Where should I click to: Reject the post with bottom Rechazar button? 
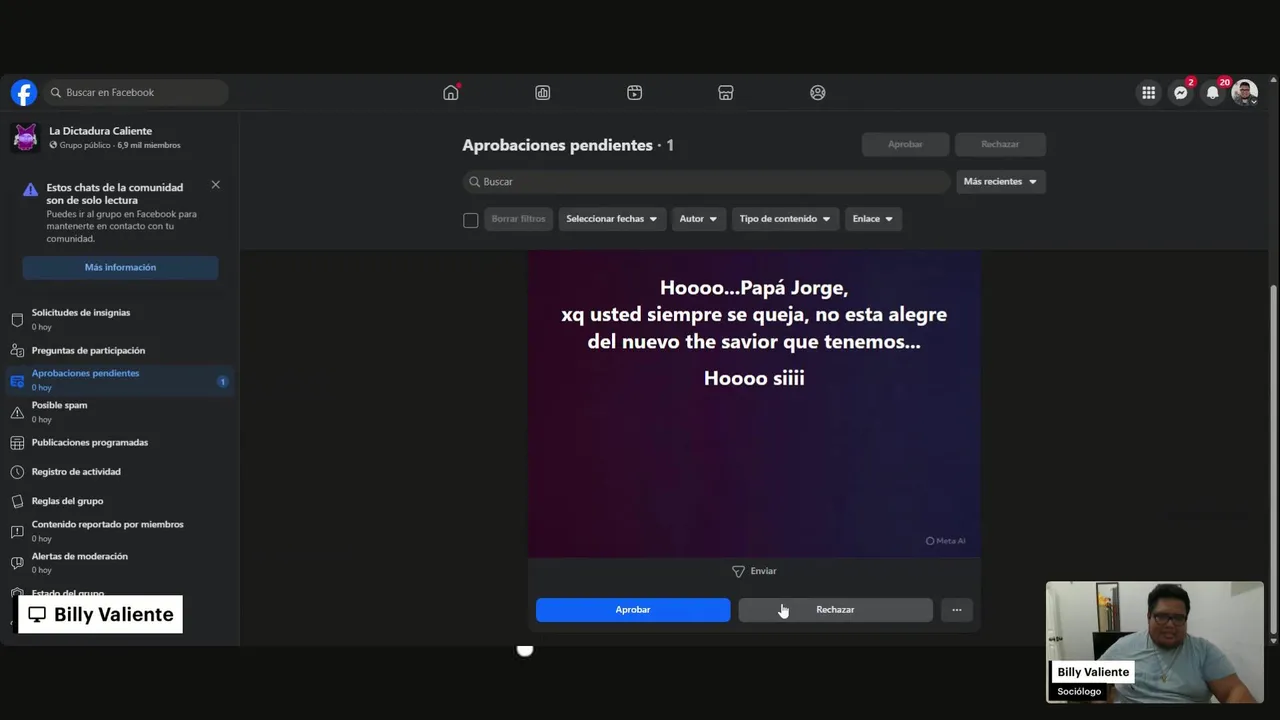pyautogui.click(x=835, y=610)
